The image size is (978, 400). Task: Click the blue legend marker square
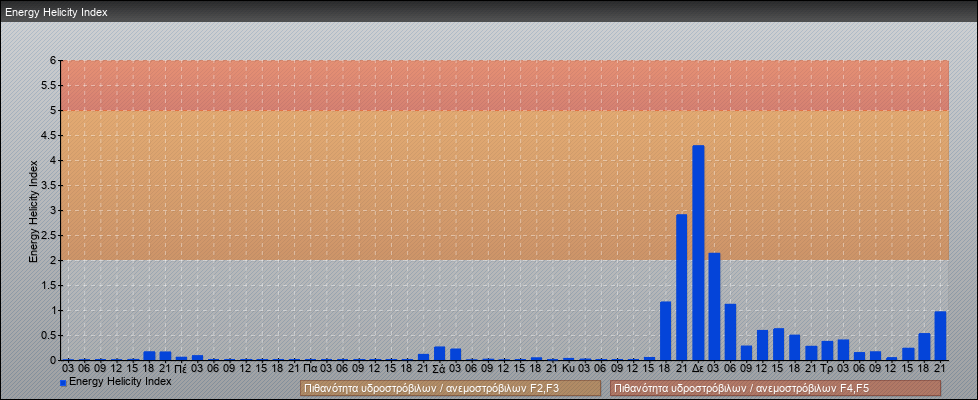click(63, 382)
